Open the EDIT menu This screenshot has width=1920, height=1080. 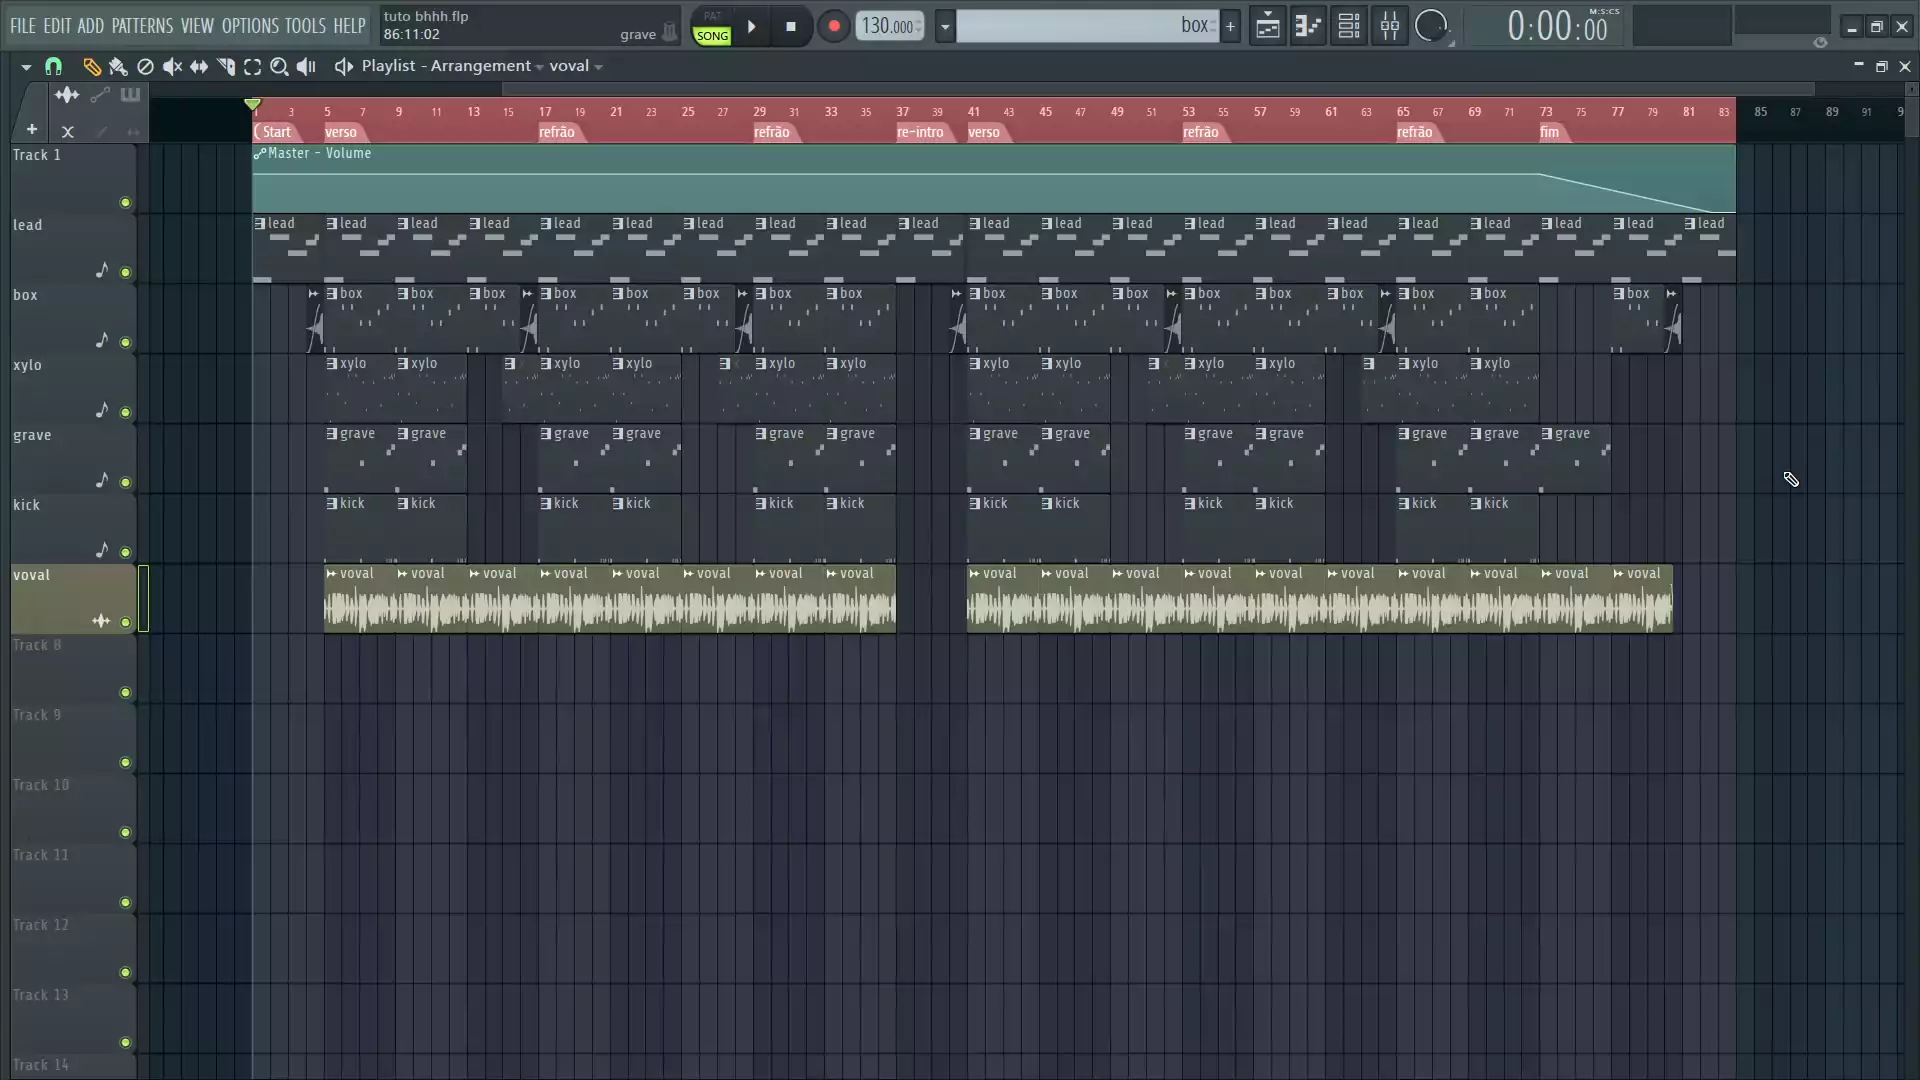(57, 26)
